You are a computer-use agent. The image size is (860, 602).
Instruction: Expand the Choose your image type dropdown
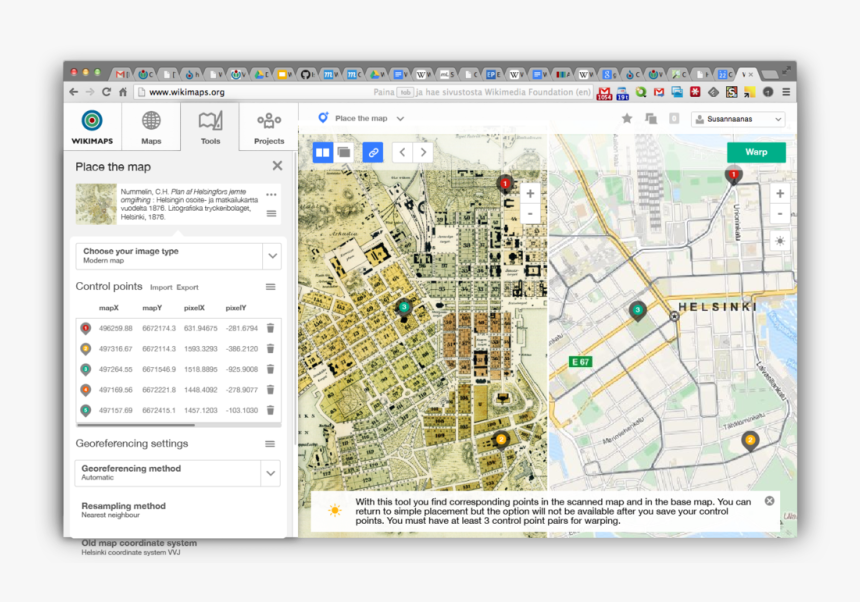[272, 256]
